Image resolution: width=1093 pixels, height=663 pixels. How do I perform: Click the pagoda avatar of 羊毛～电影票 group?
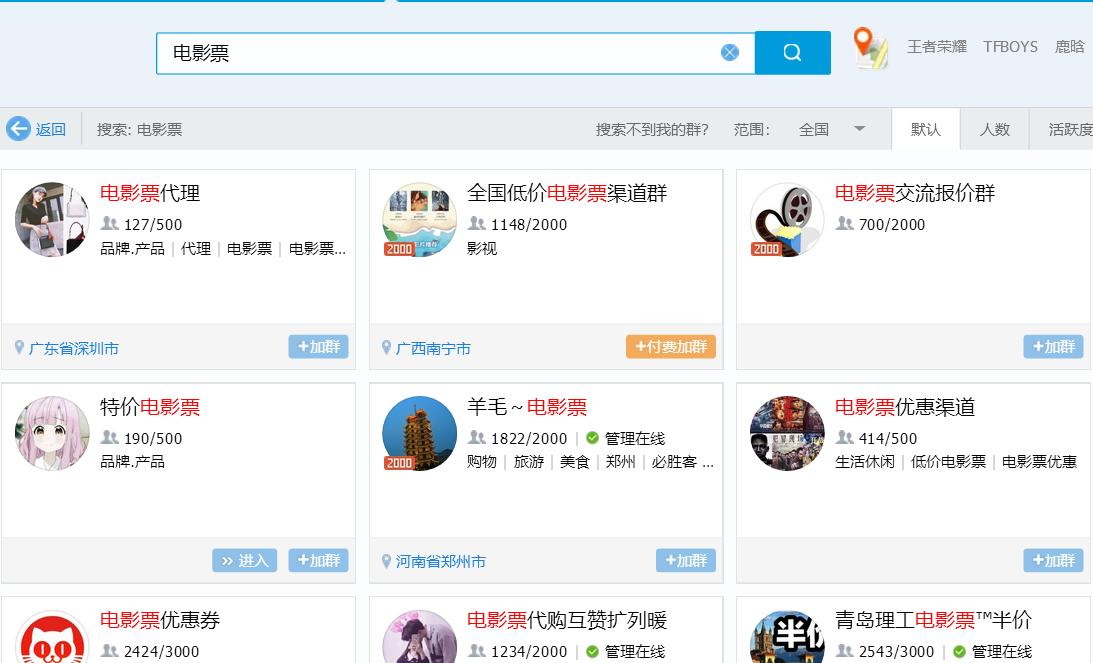tap(419, 432)
